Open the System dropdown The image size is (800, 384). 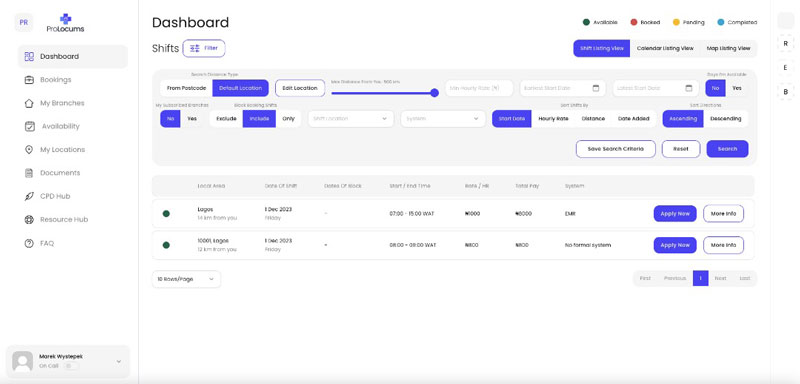443,119
